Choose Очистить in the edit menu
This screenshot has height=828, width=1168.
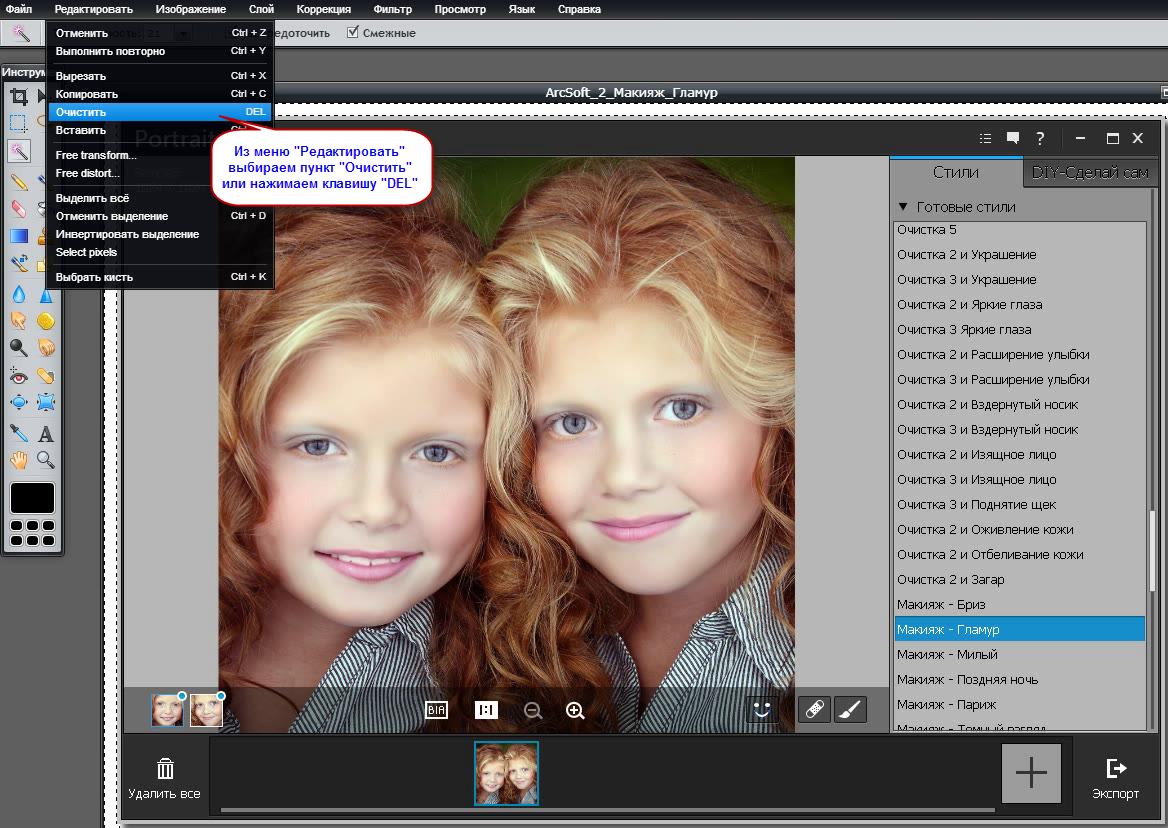[160, 112]
